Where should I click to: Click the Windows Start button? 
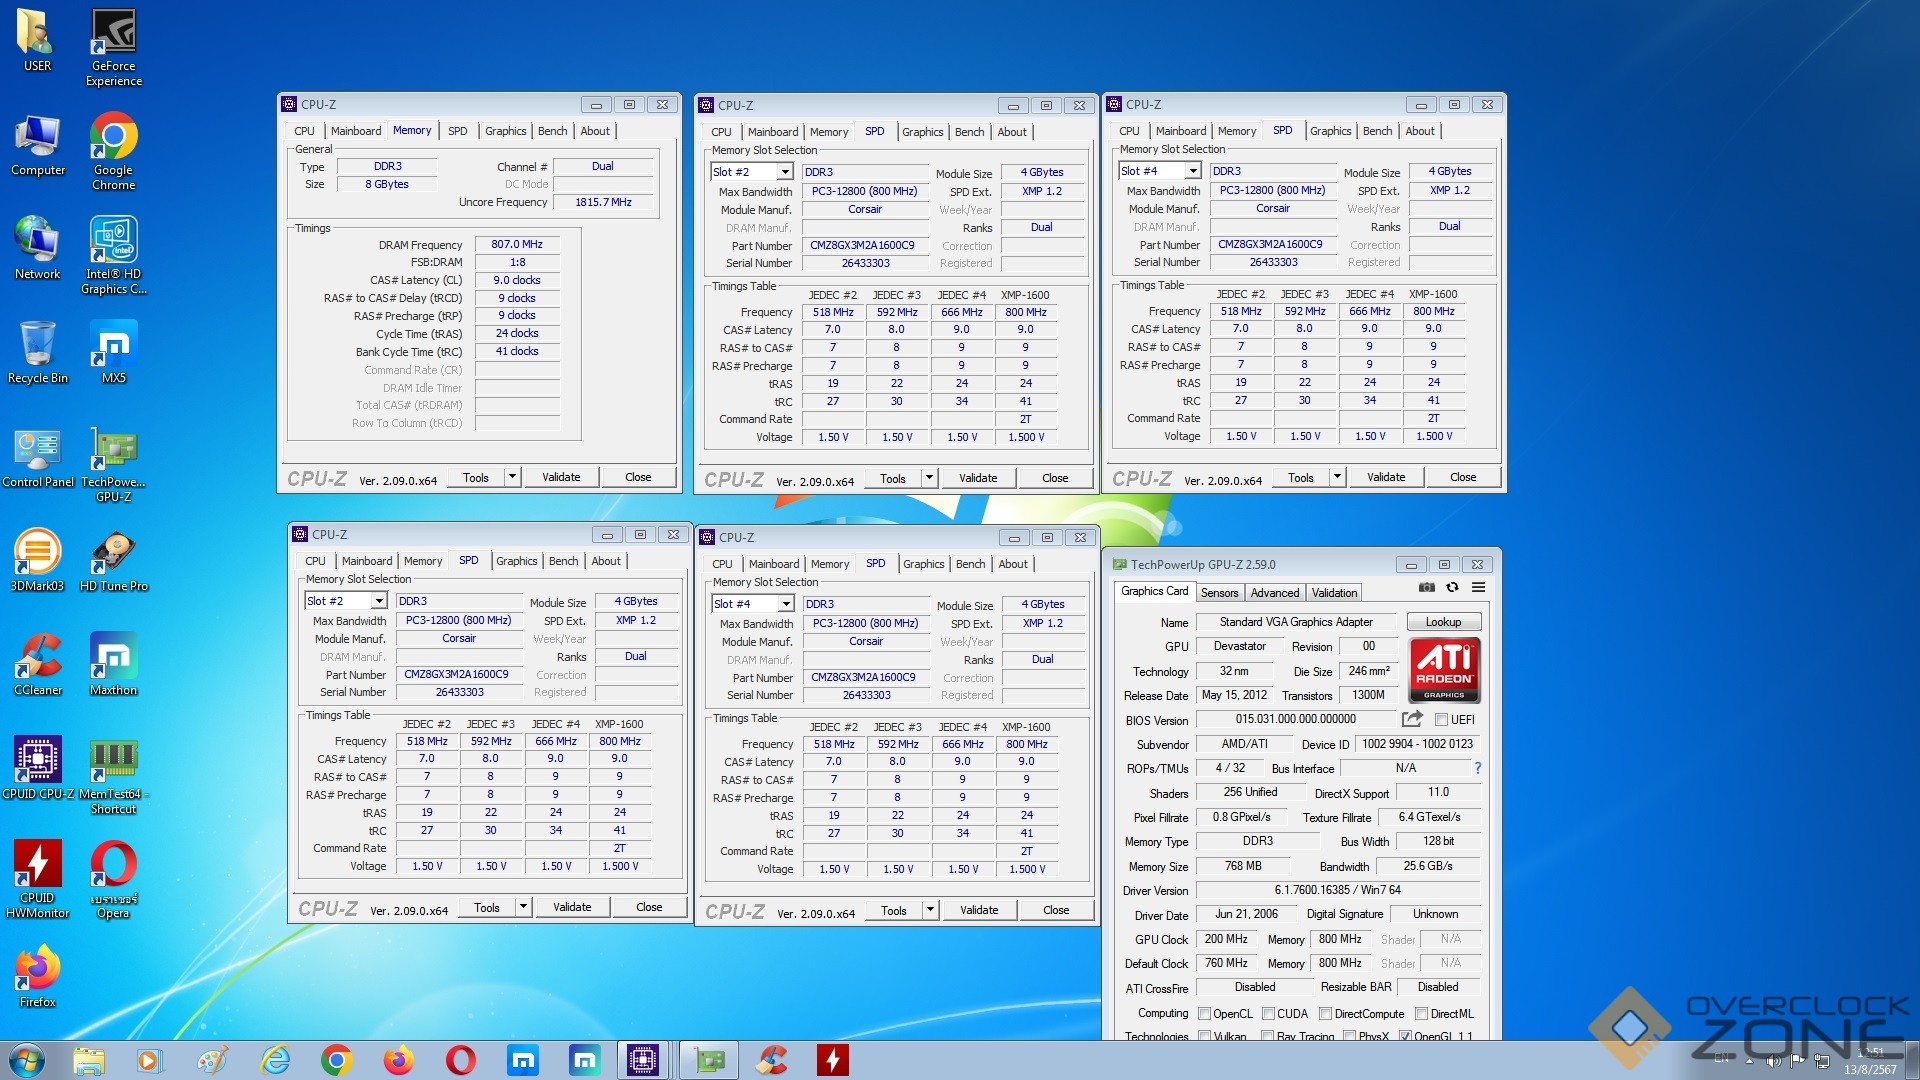(x=27, y=1060)
